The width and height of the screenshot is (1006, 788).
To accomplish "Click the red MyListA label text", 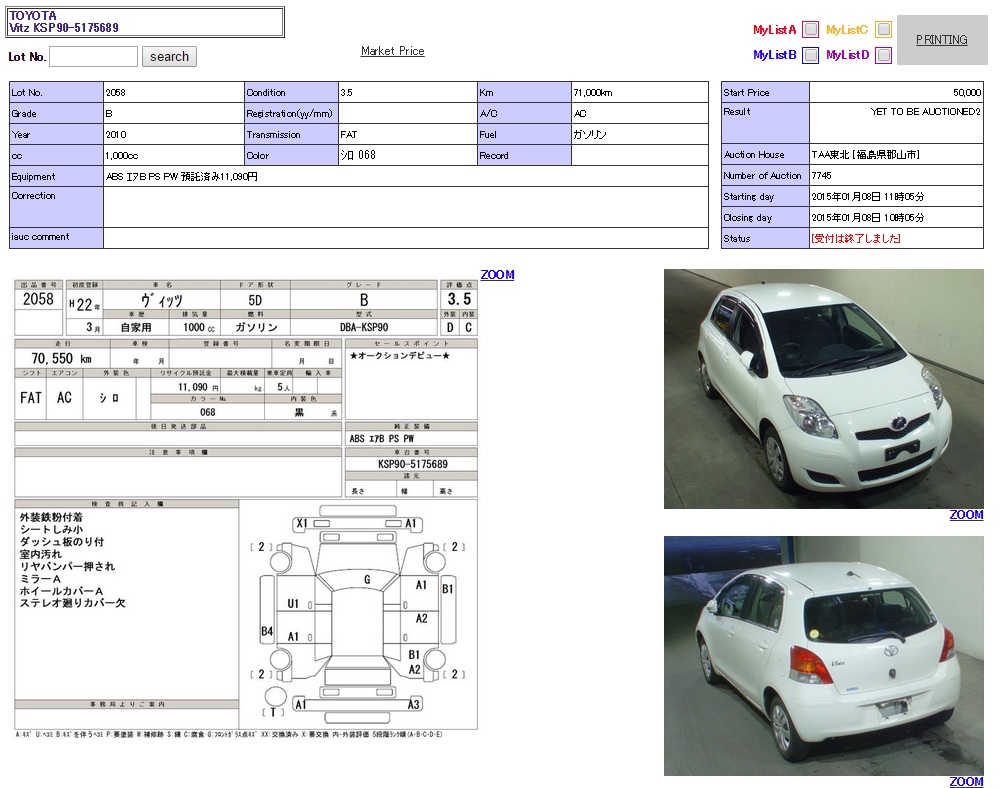I will (x=775, y=30).
